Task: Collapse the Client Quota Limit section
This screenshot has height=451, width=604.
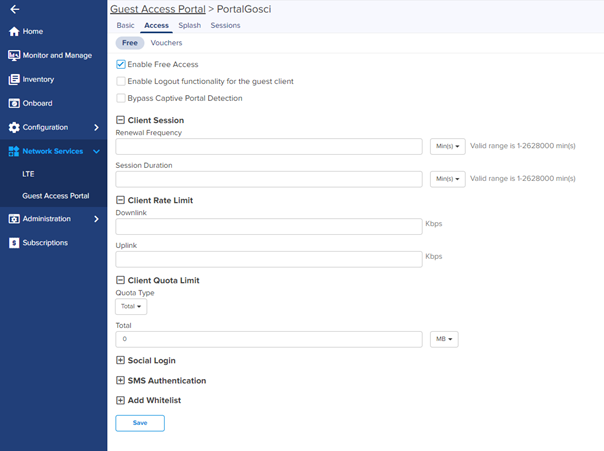Action: (x=120, y=280)
